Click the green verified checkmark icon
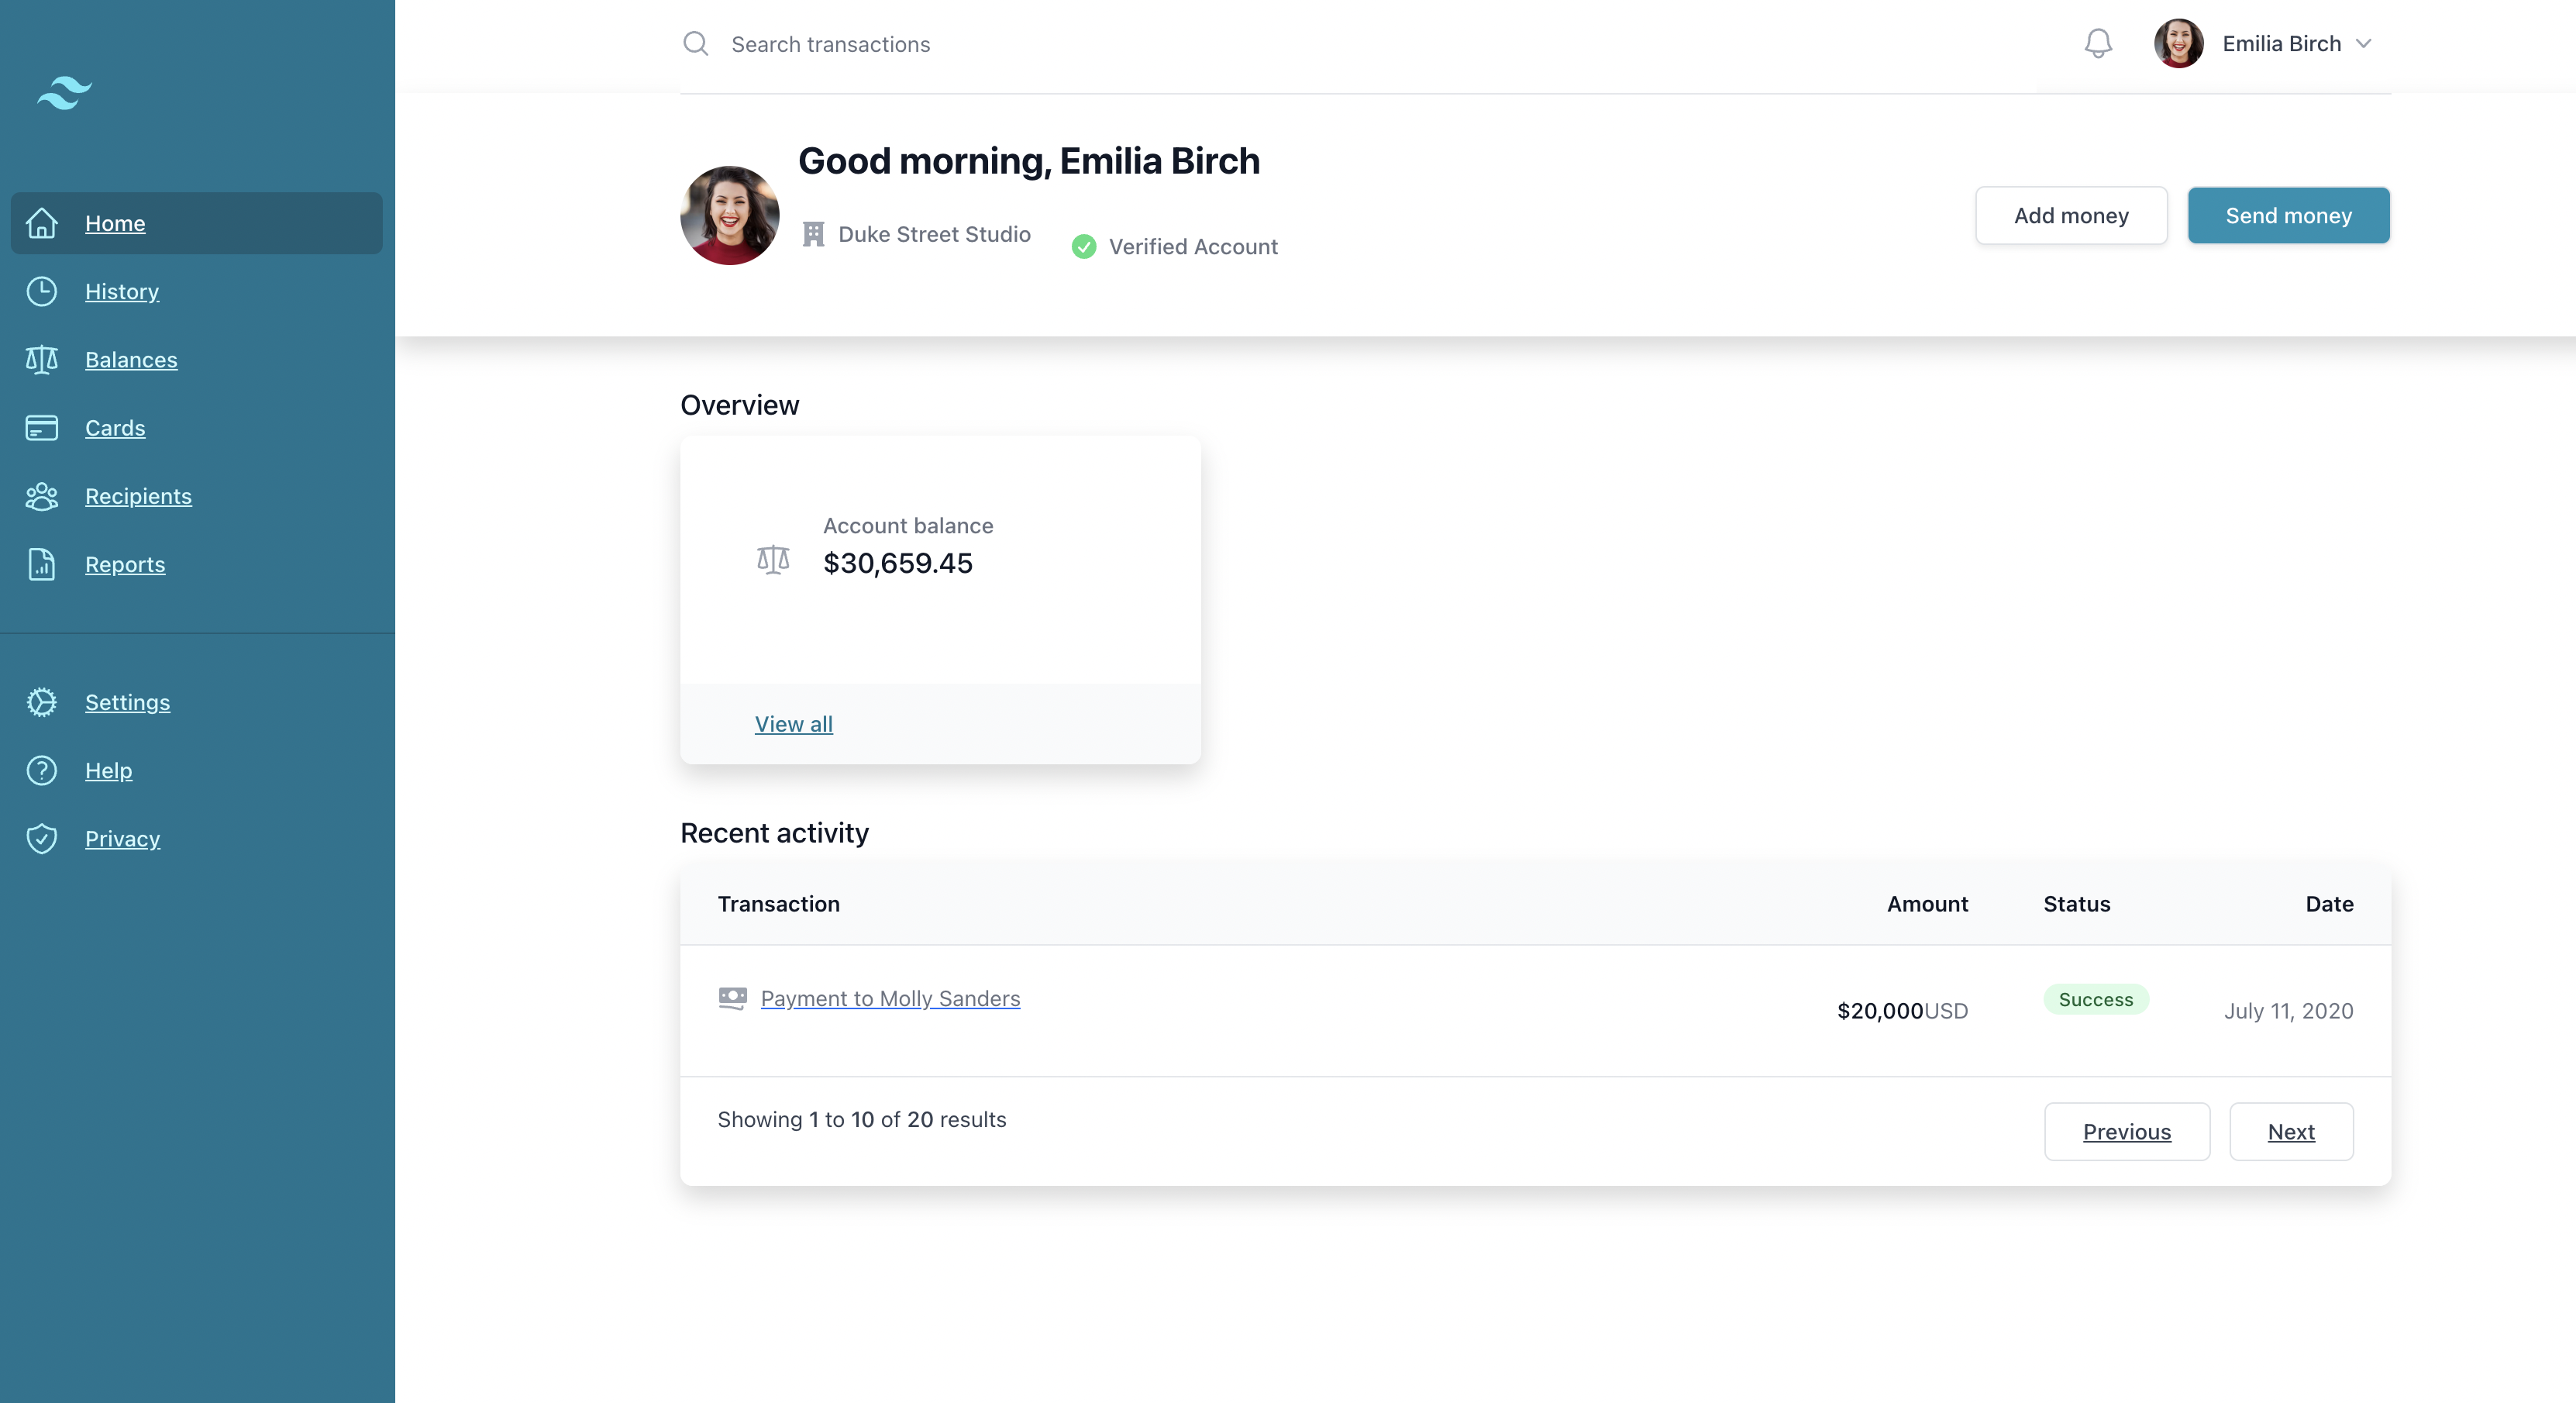The image size is (2576, 1403). 1083,246
